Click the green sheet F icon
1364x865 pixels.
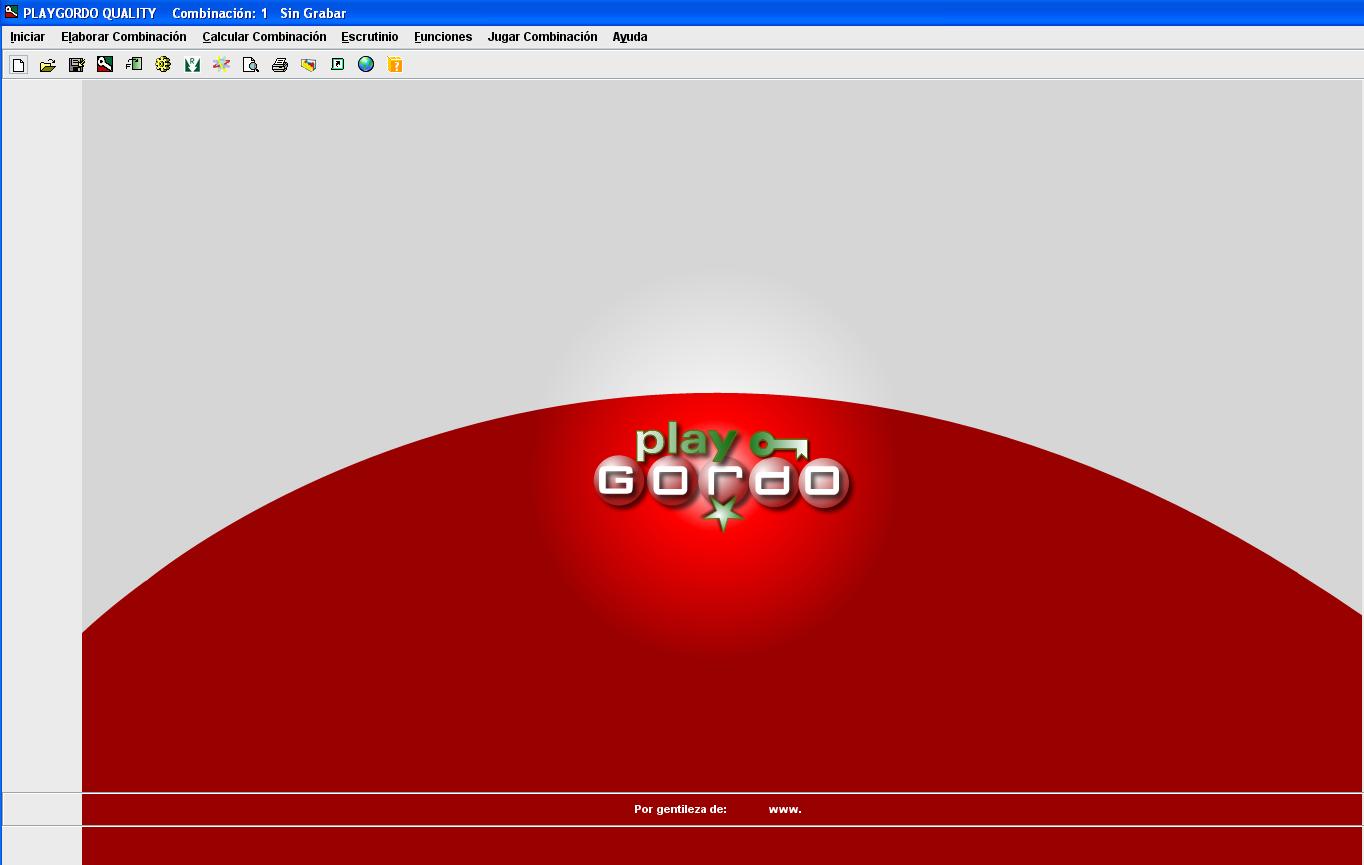[134, 65]
